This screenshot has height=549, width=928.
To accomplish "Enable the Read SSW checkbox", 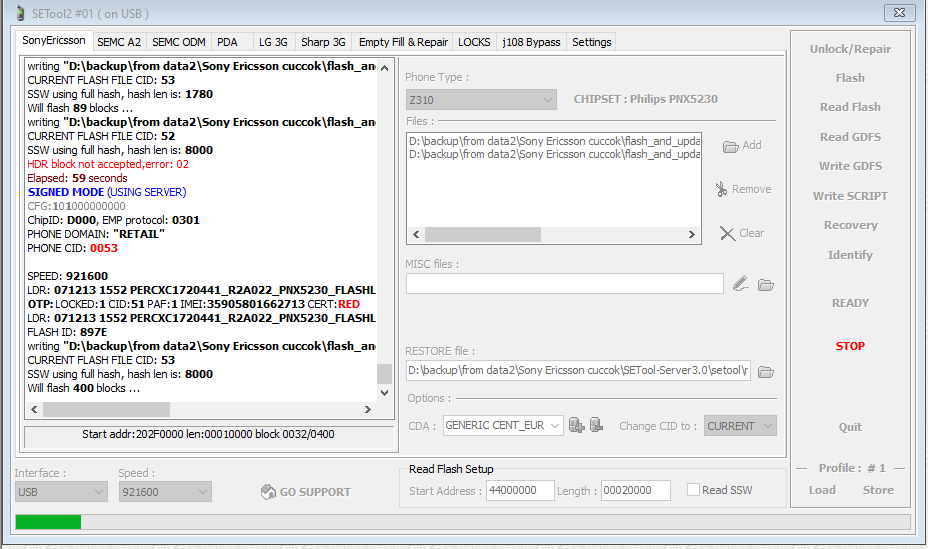I will (x=694, y=490).
